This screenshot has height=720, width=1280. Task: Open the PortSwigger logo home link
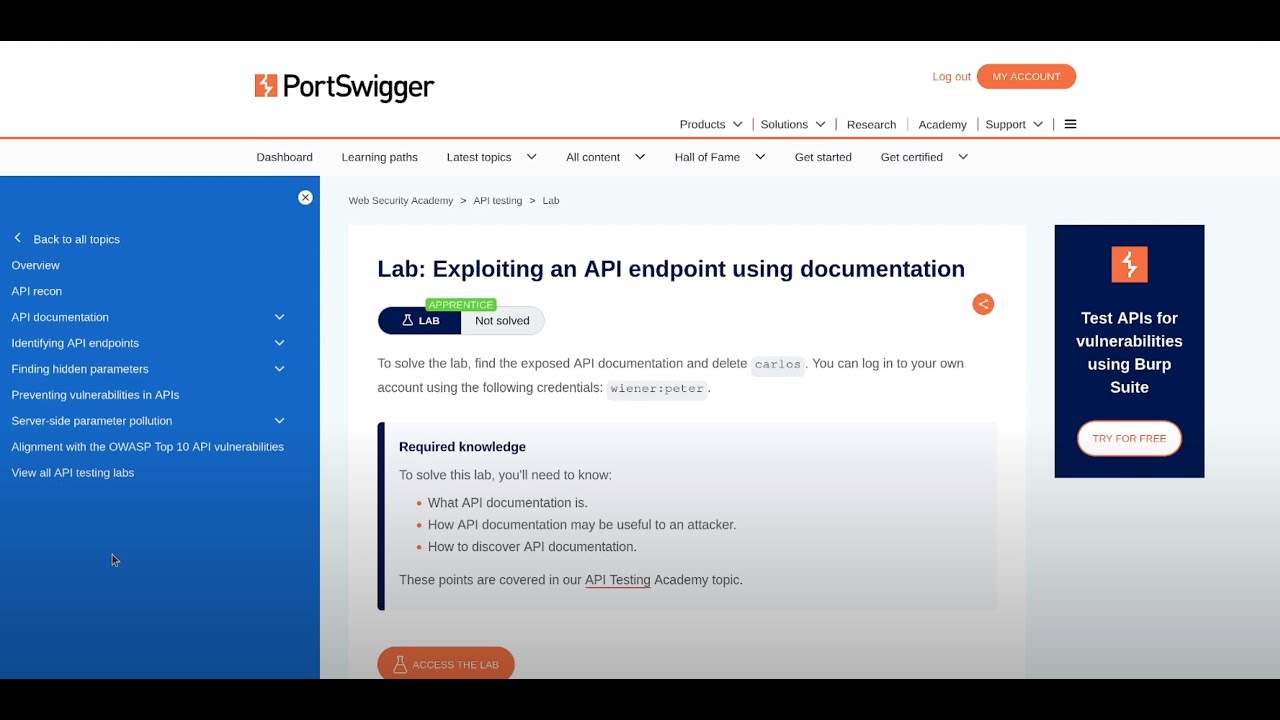344,87
